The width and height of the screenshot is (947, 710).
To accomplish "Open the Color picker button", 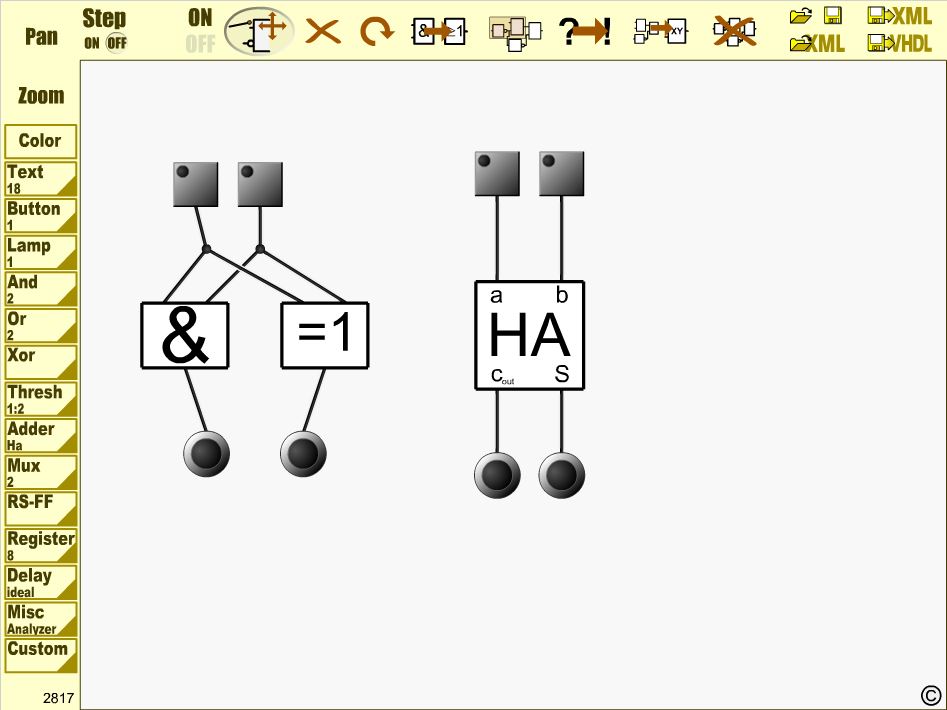I will coord(40,141).
